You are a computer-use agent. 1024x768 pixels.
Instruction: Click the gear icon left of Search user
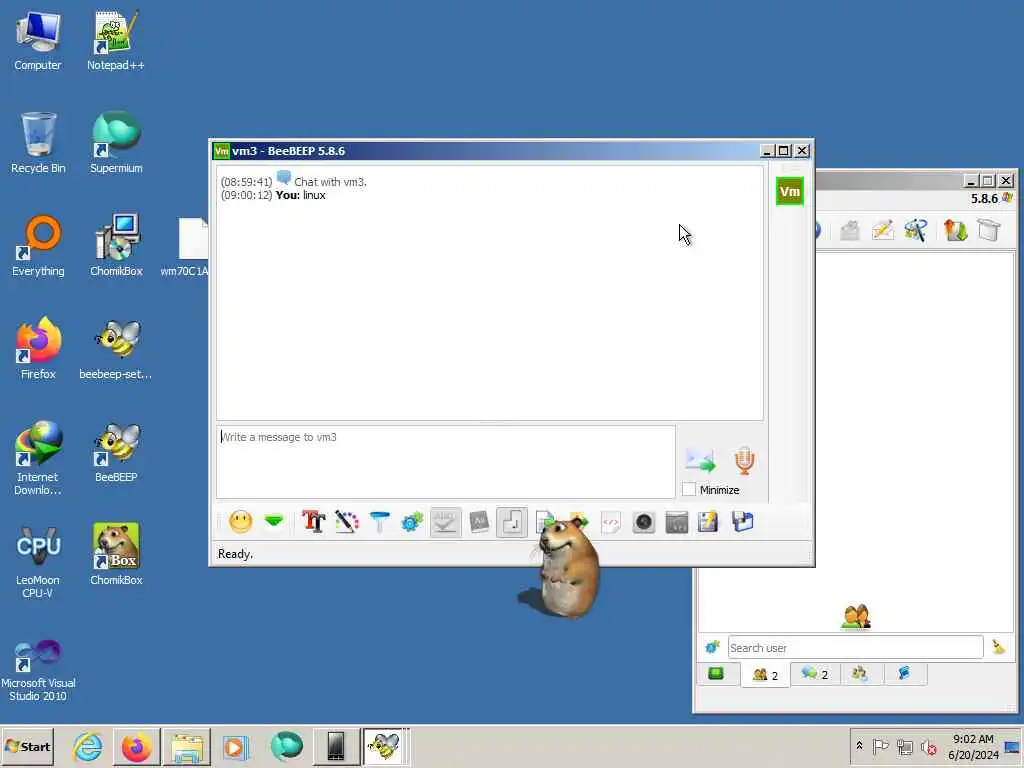(x=712, y=647)
